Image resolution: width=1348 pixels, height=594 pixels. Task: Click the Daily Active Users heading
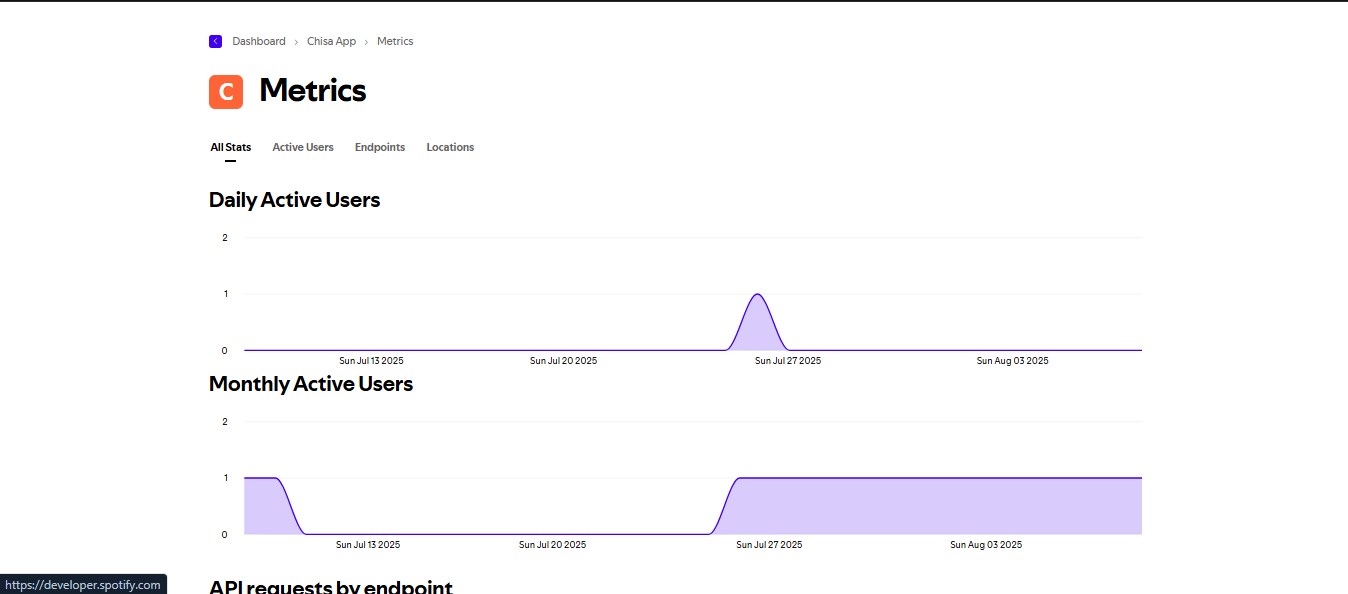point(294,200)
